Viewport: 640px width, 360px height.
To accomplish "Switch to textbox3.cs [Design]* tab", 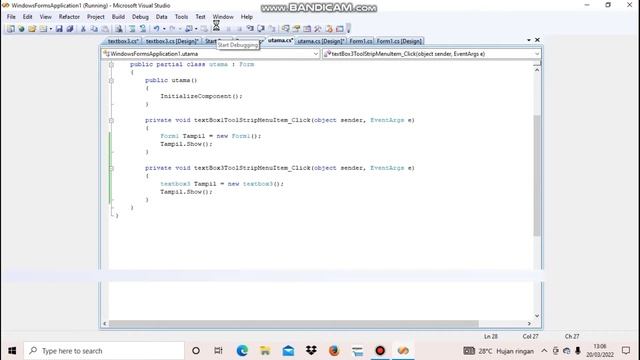I will [172, 41].
